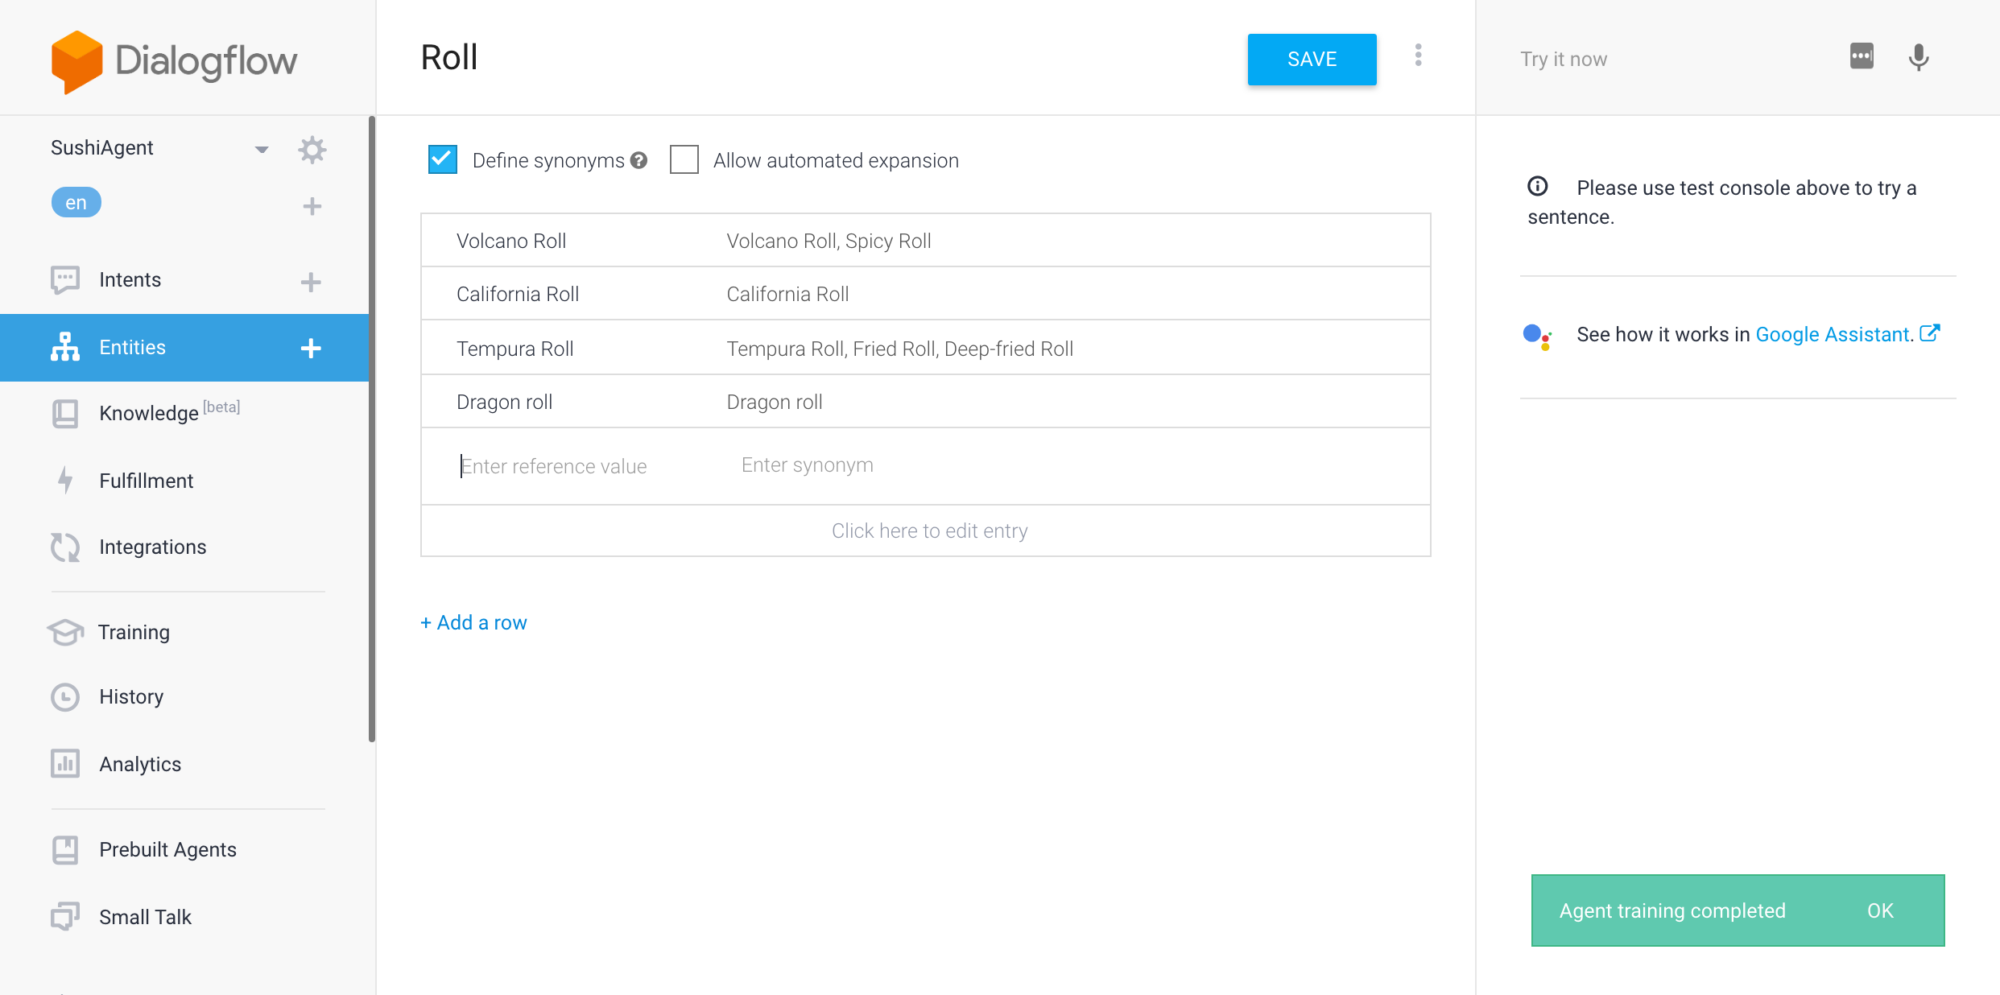The width and height of the screenshot is (2000, 995).
Task: Click the microphone icon in test console
Action: (1918, 58)
